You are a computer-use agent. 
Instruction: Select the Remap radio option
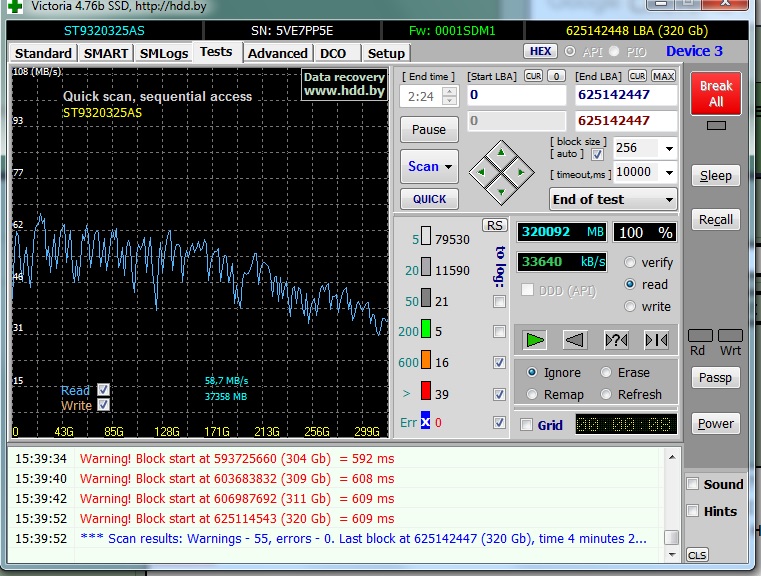click(532, 395)
